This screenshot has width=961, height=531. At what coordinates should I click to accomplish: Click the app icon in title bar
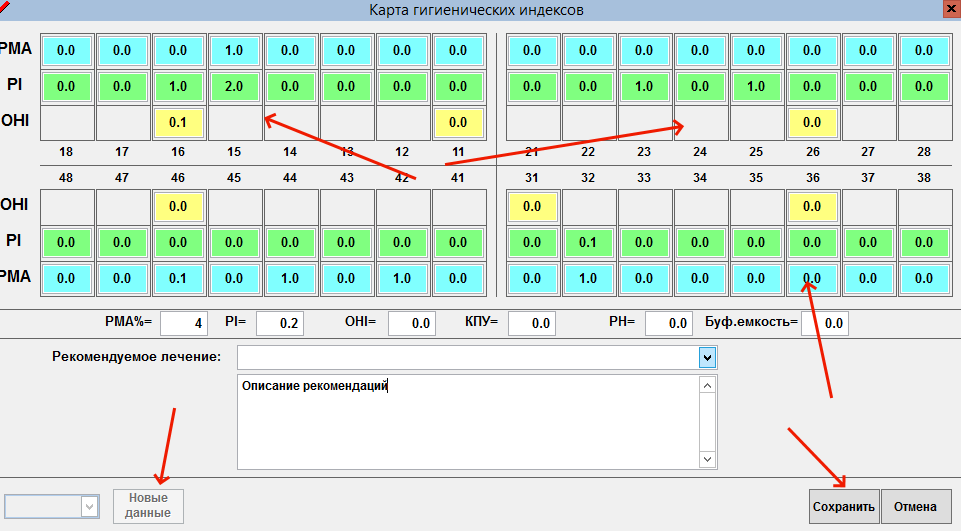tap(6, 9)
